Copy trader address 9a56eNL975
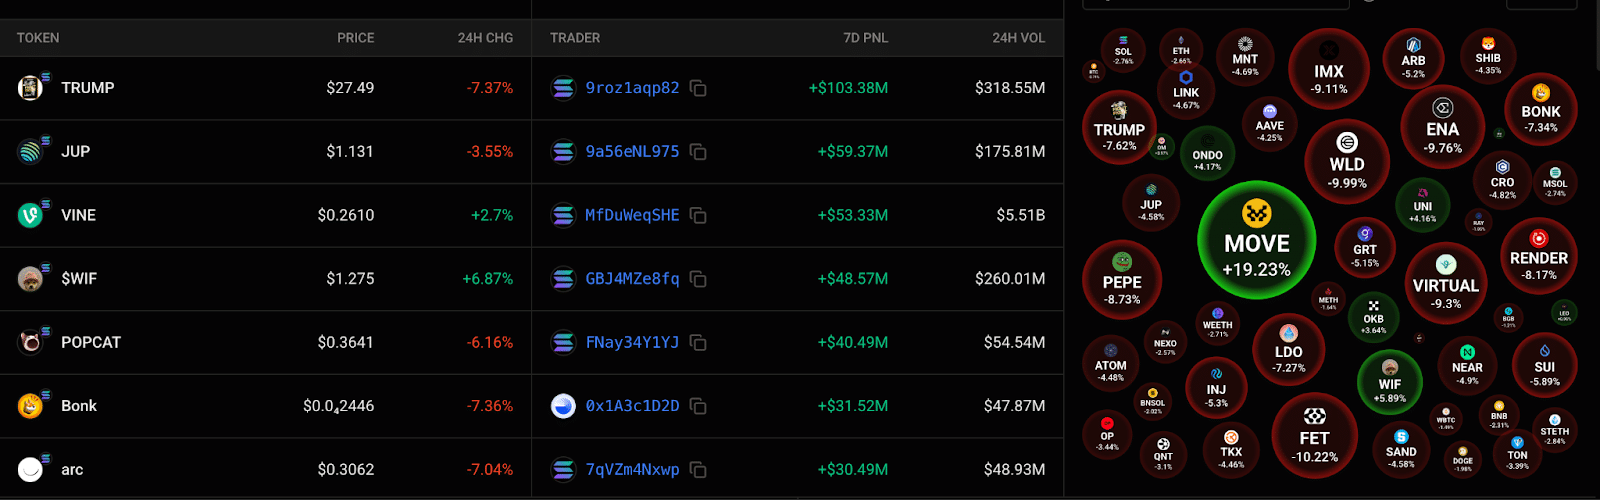 click(698, 152)
